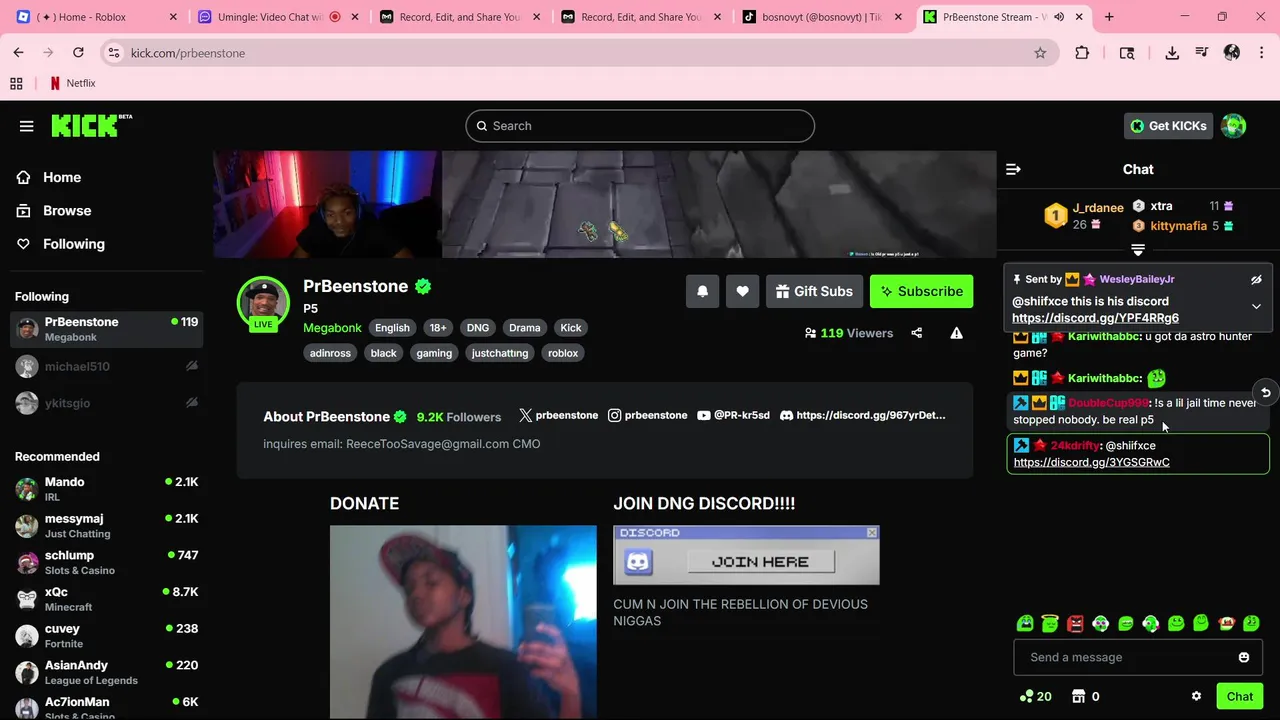Open Following in the sidebar
Image resolution: width=1280 pixels, height=720 pixels.
coord(74,244)
